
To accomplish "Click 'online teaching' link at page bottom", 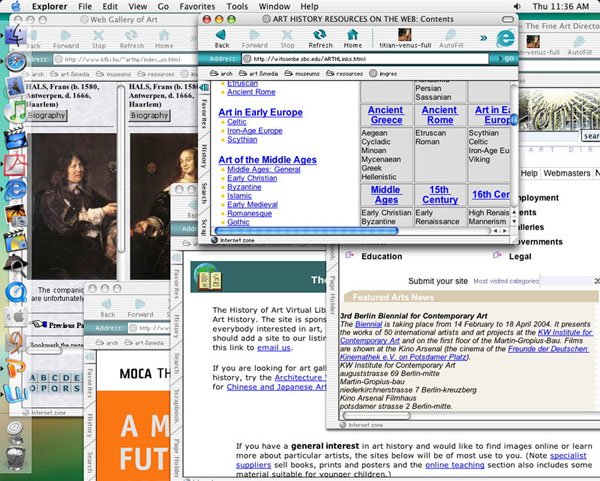I will [x=455, y=465].
